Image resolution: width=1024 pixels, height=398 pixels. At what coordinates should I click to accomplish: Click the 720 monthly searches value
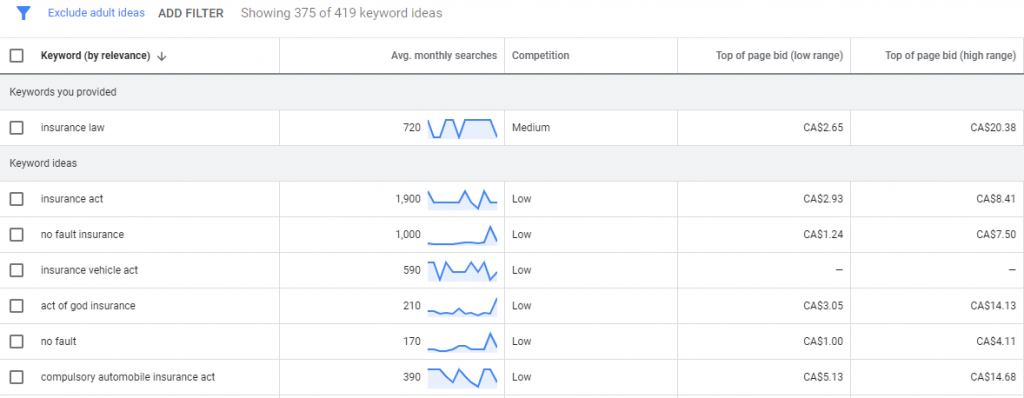(x=412, y=128)
